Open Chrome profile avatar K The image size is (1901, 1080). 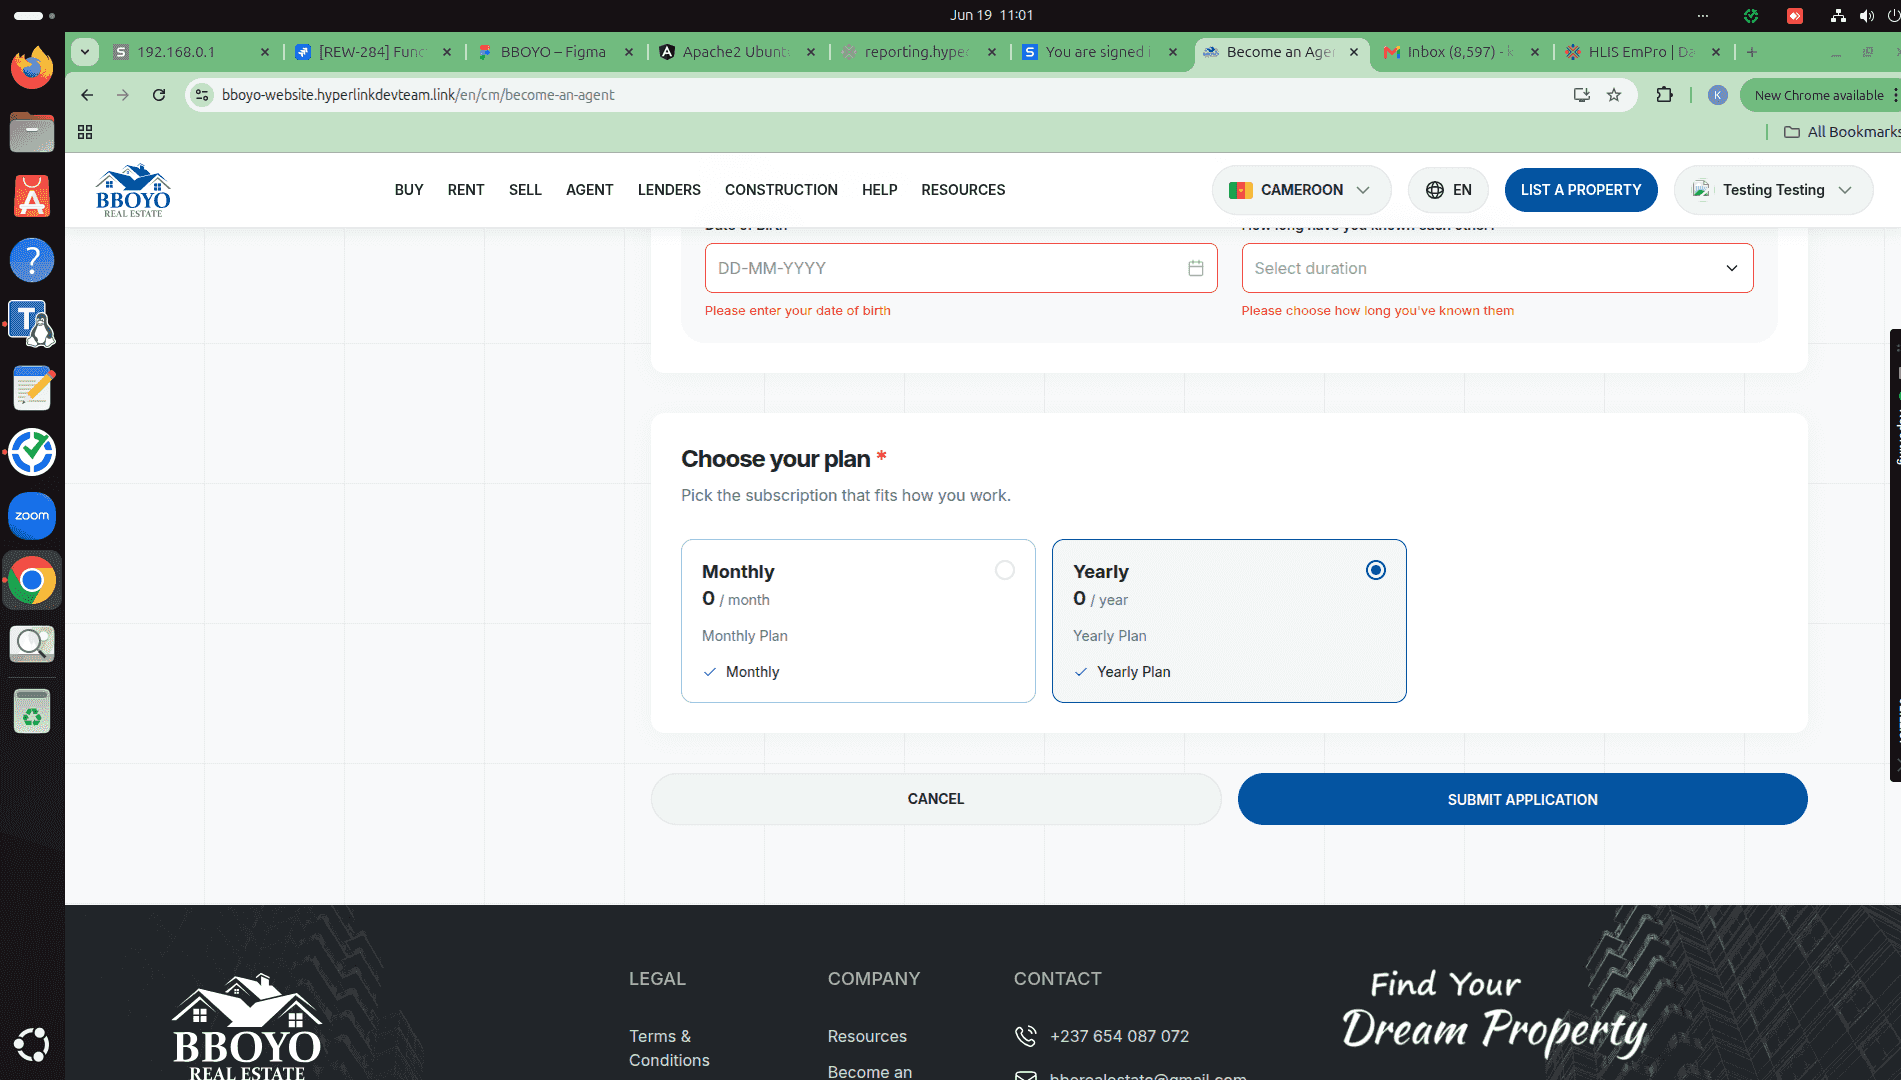point(1718,95)
